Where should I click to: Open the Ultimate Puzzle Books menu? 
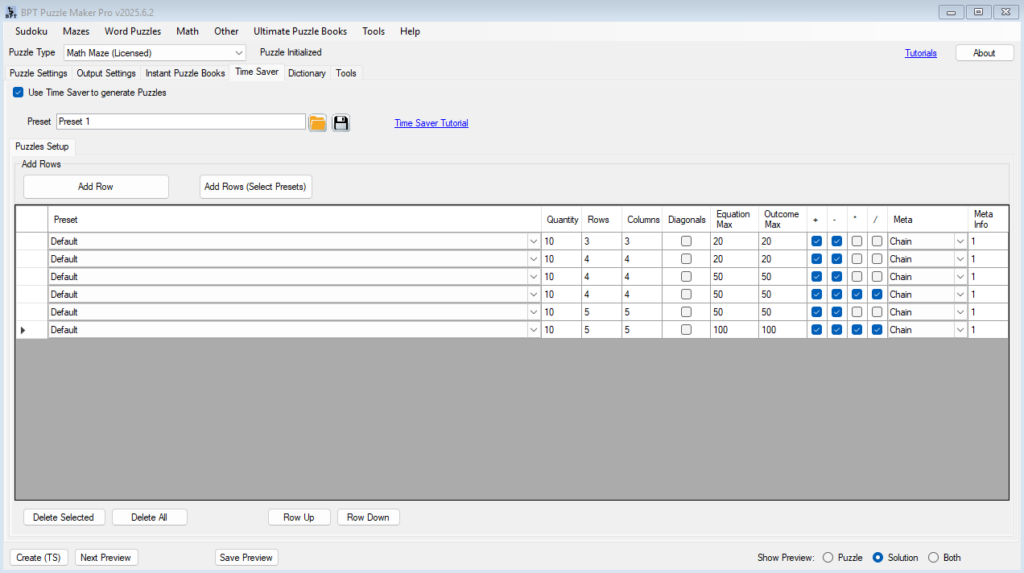pos(300,31)
